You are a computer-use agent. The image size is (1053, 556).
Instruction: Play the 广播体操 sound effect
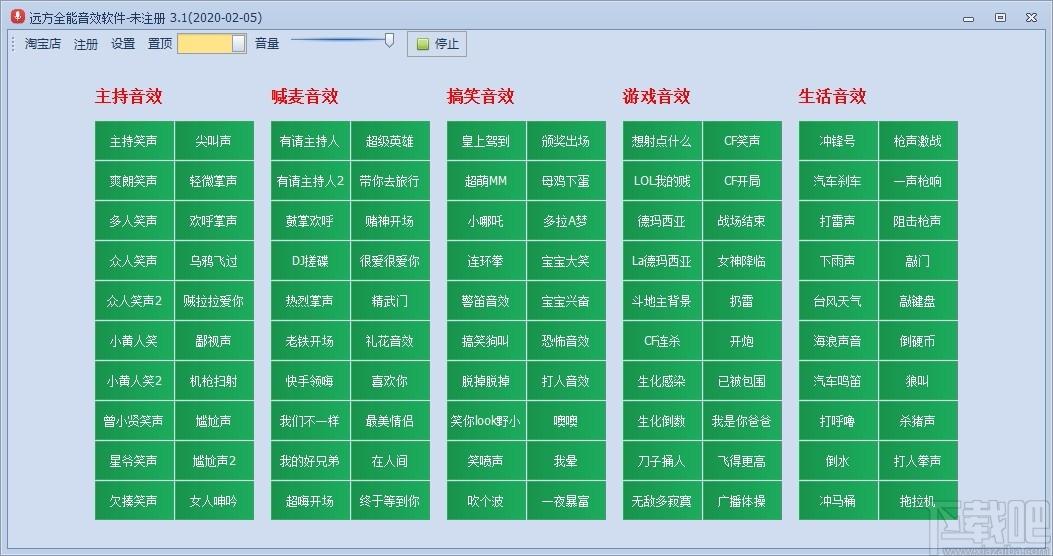click(742, 500)
